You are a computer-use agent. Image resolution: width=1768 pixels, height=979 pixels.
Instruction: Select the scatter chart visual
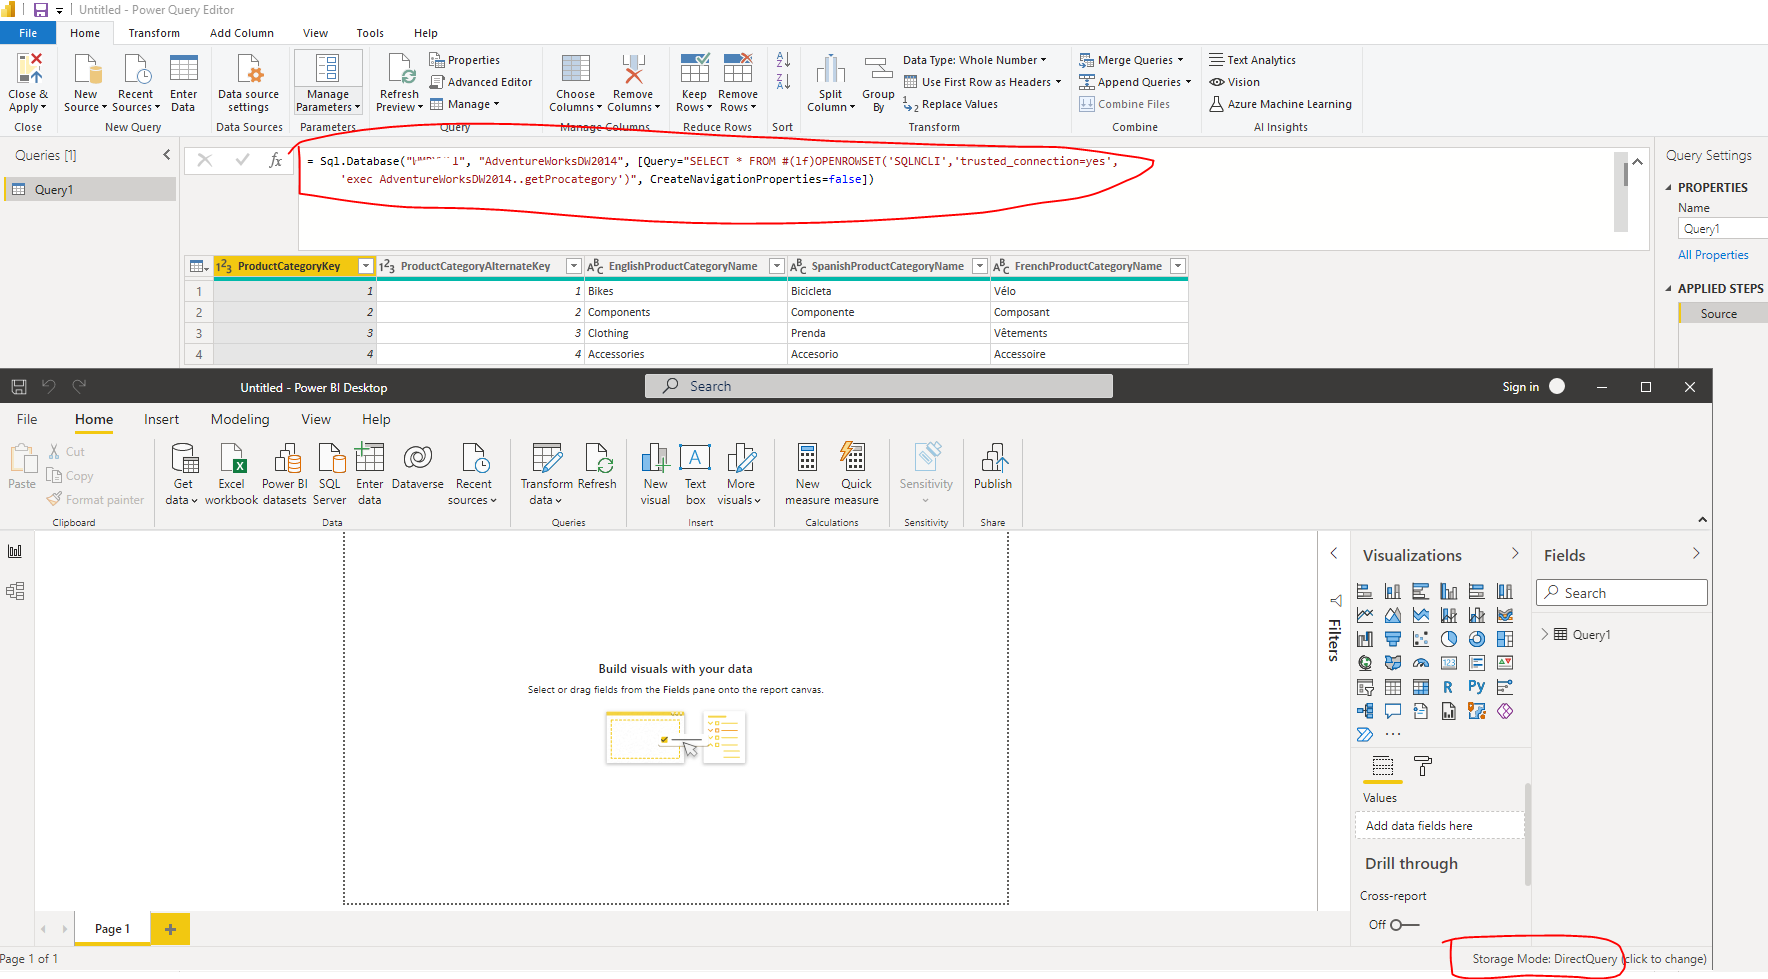(x=1421, y=639)
